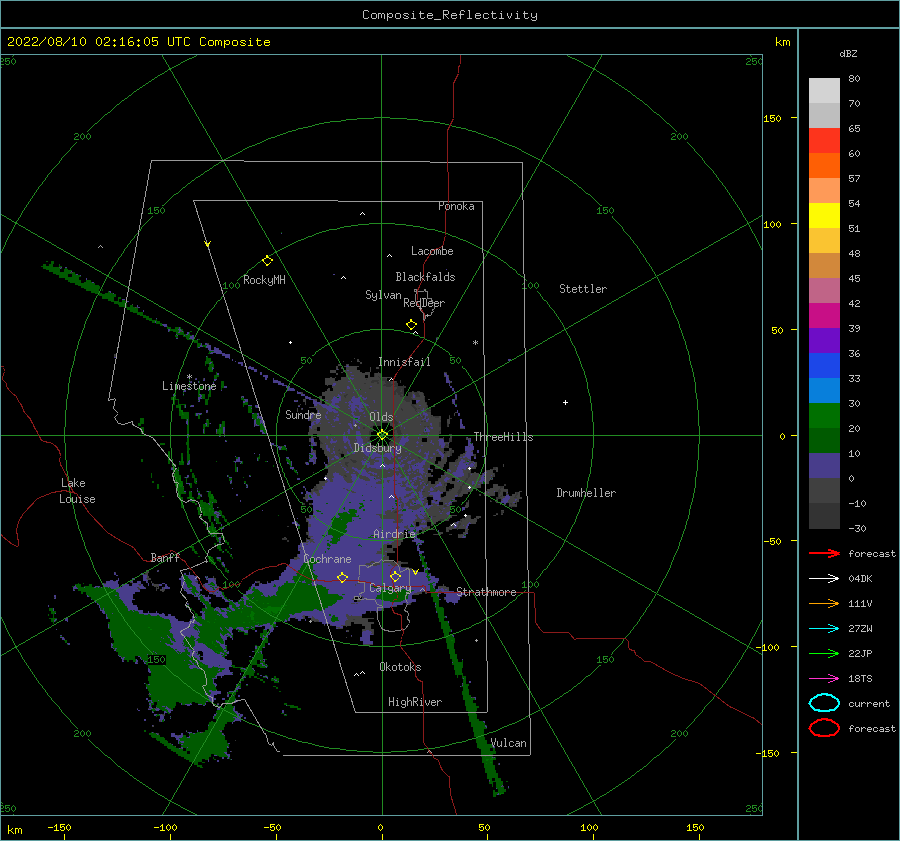Viewport: 900px width, 841px height.
Task: Click the yellow station marker south of RedDeer
Action: coord(412,325)
